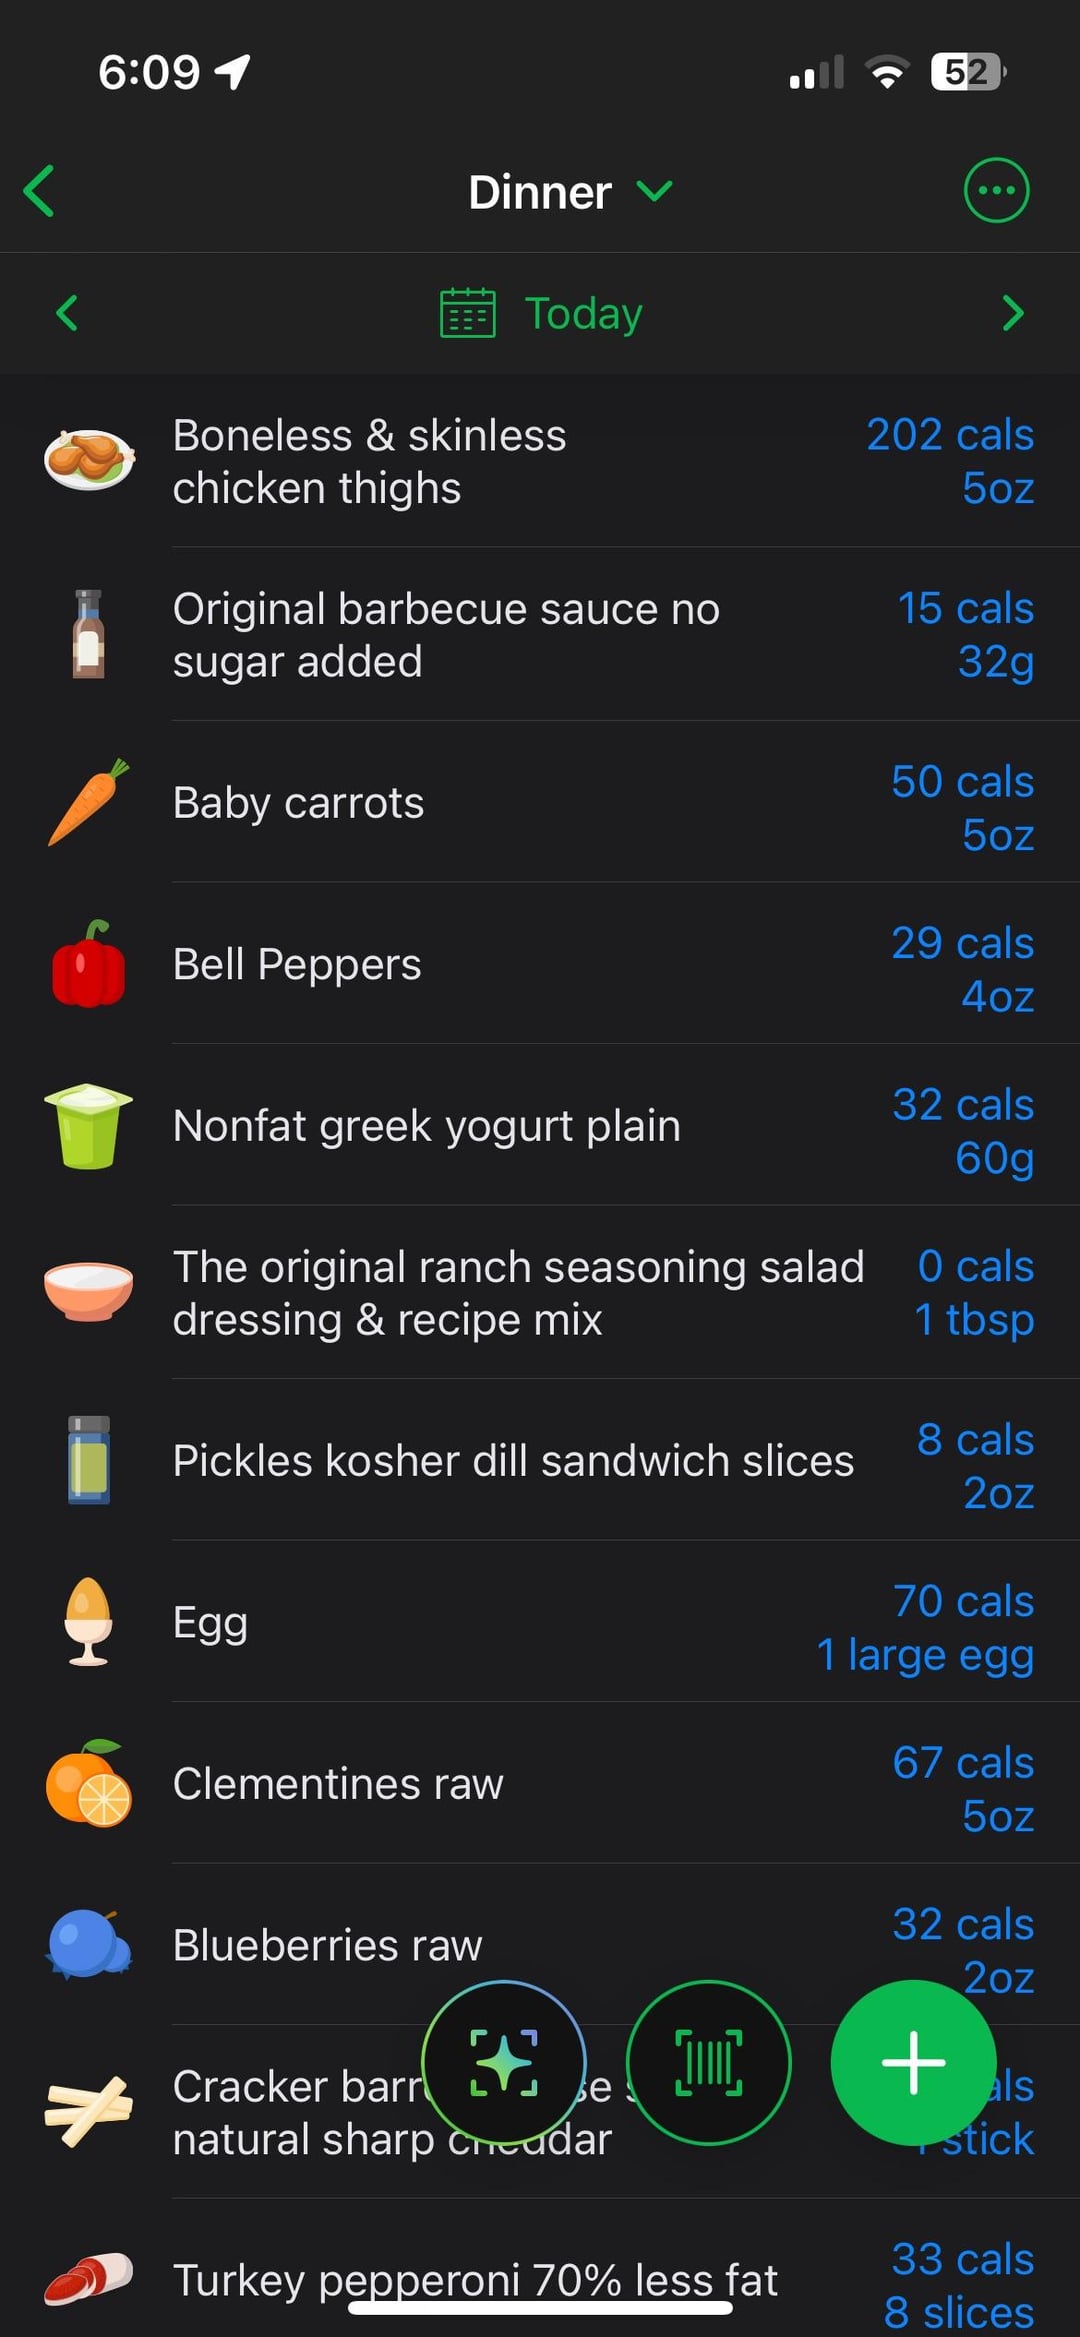Tap the green back arrow
Viewport: 1080px width, 2337px height.
[40, 191]
